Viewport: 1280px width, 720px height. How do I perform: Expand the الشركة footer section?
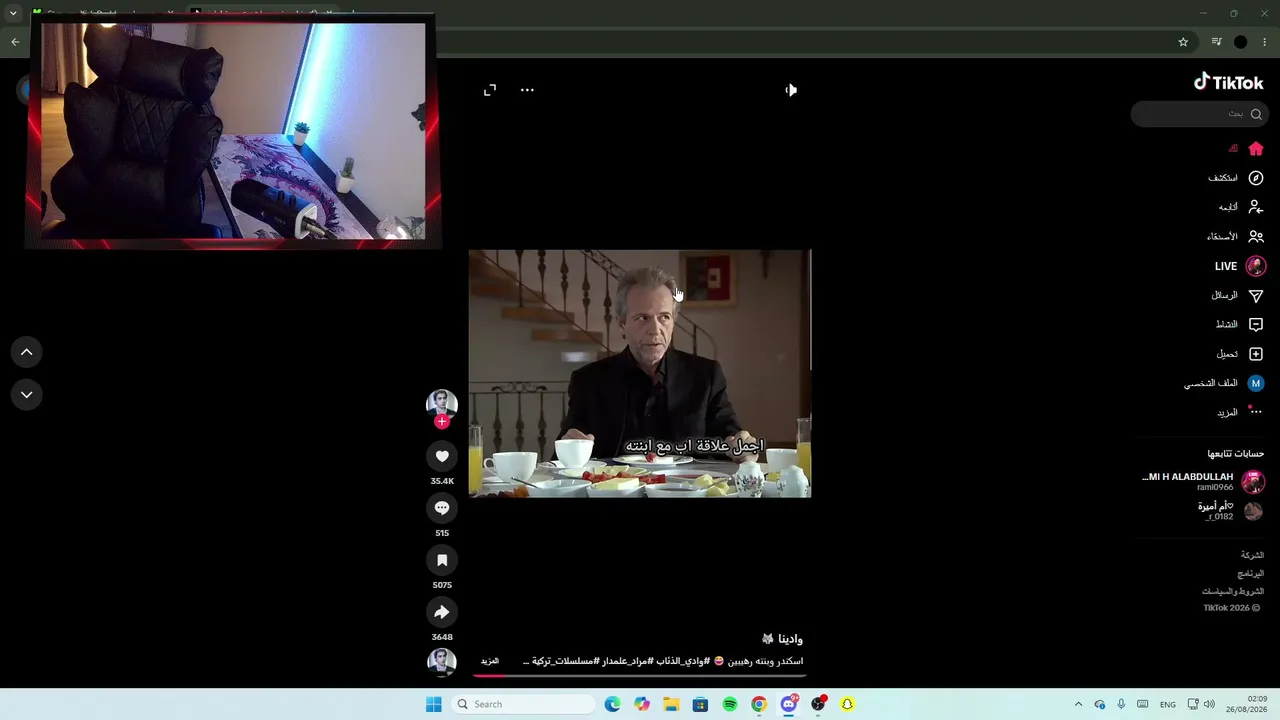point(1252,555)
